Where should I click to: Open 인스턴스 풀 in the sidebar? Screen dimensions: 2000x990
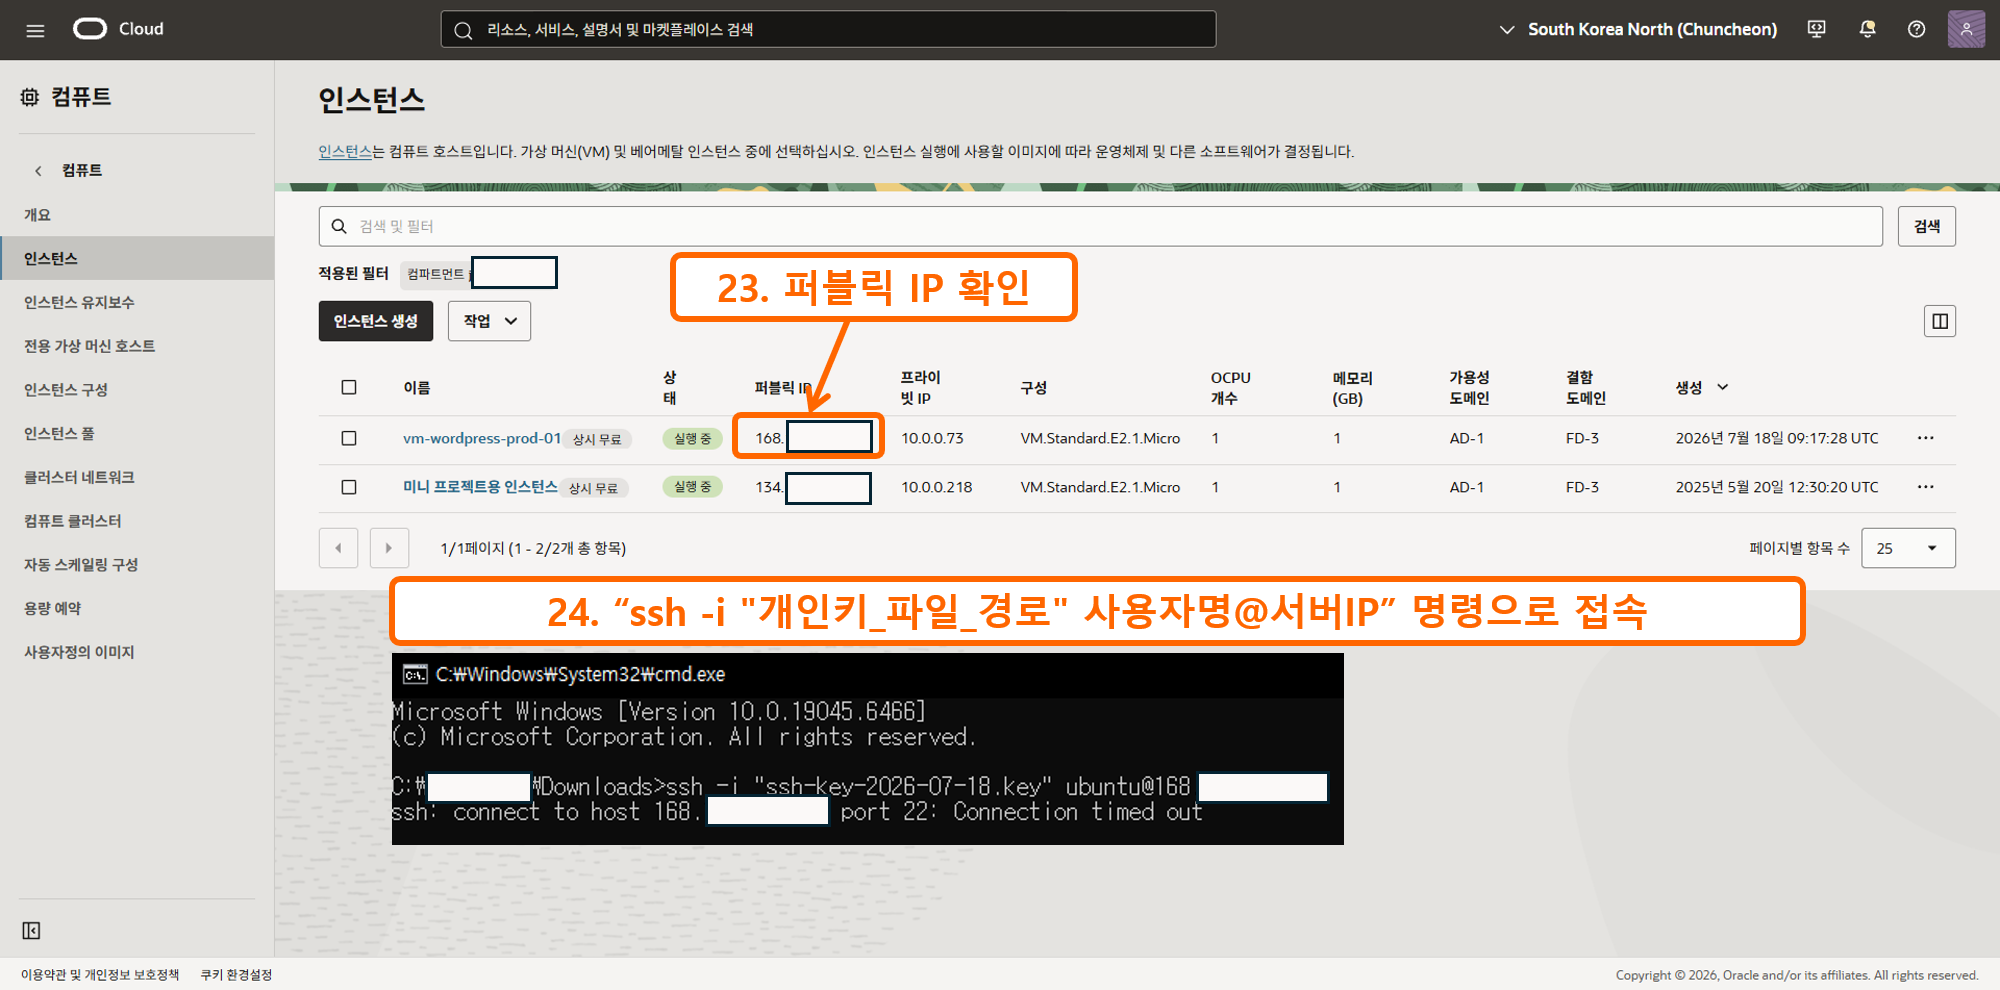pyautogui.click(x=59, y=433)
